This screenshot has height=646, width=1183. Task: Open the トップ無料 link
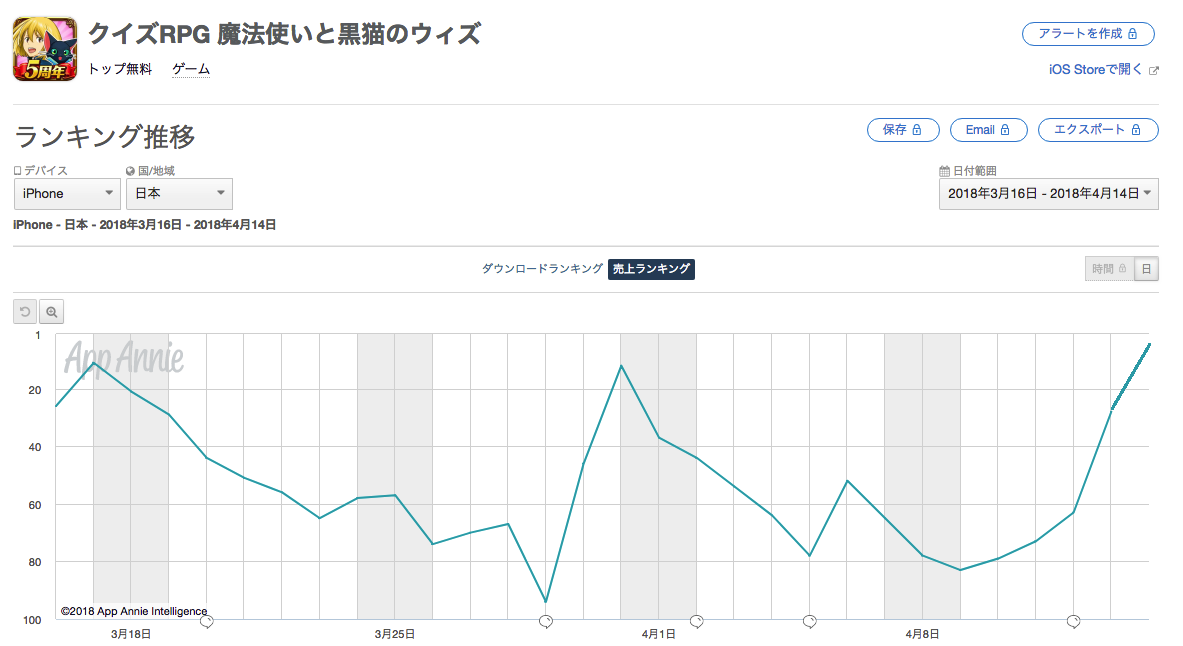point(120,69)
